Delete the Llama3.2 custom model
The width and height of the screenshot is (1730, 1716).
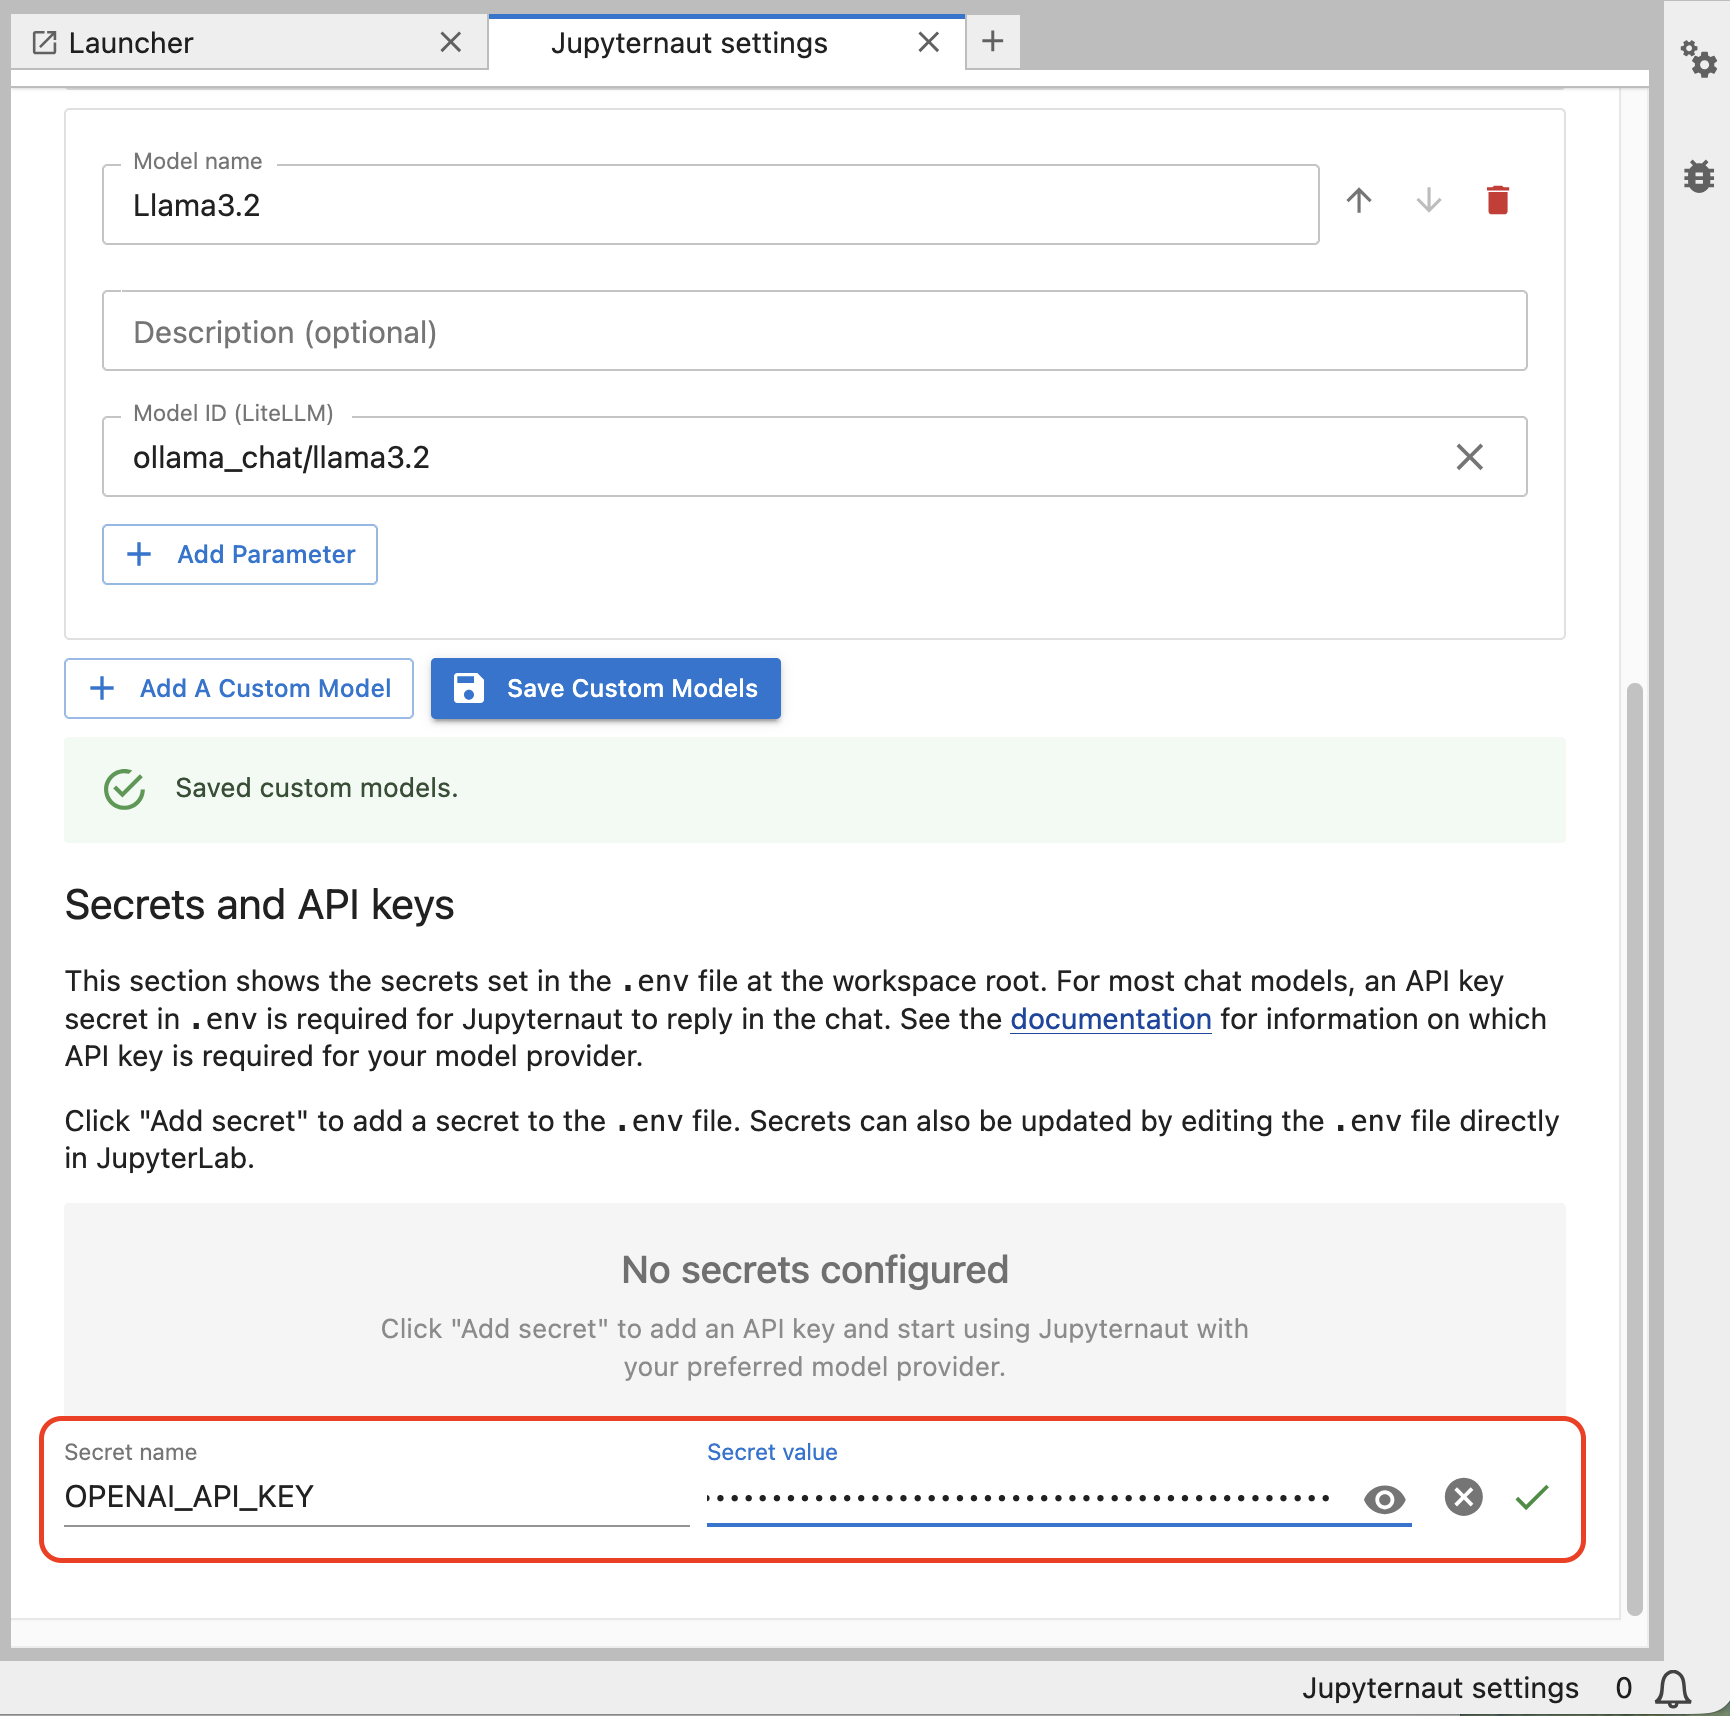(x=1497, y=201)
